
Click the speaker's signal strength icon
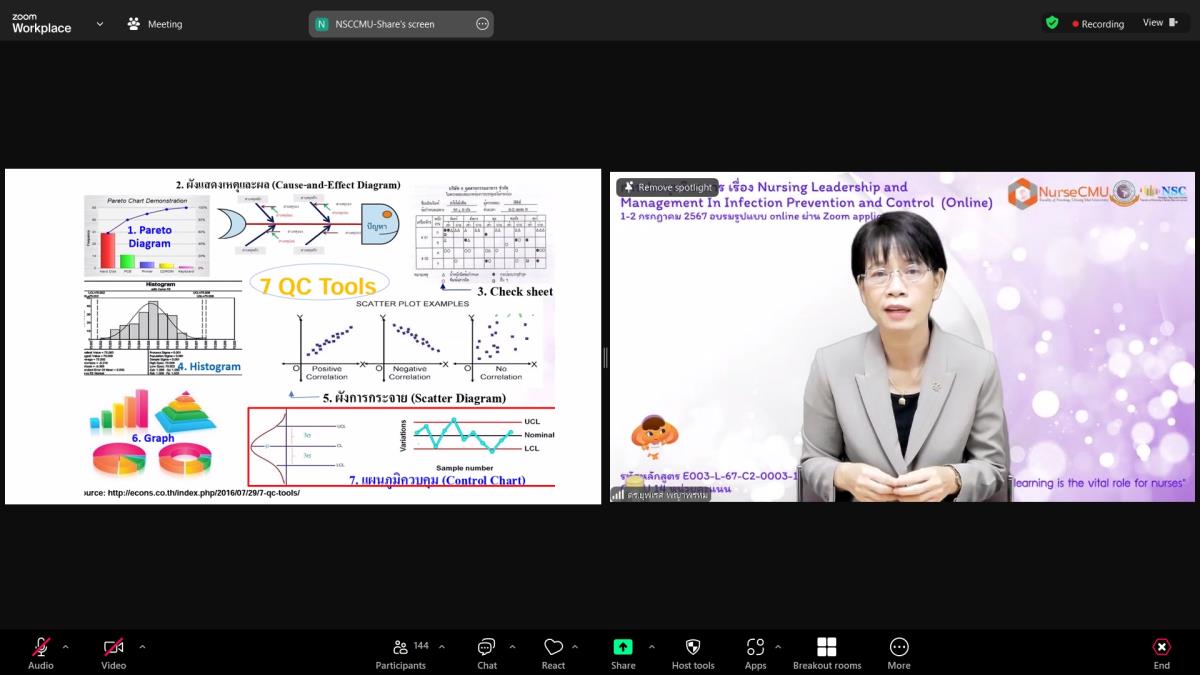pyautogui.click(x=618, y=494)
